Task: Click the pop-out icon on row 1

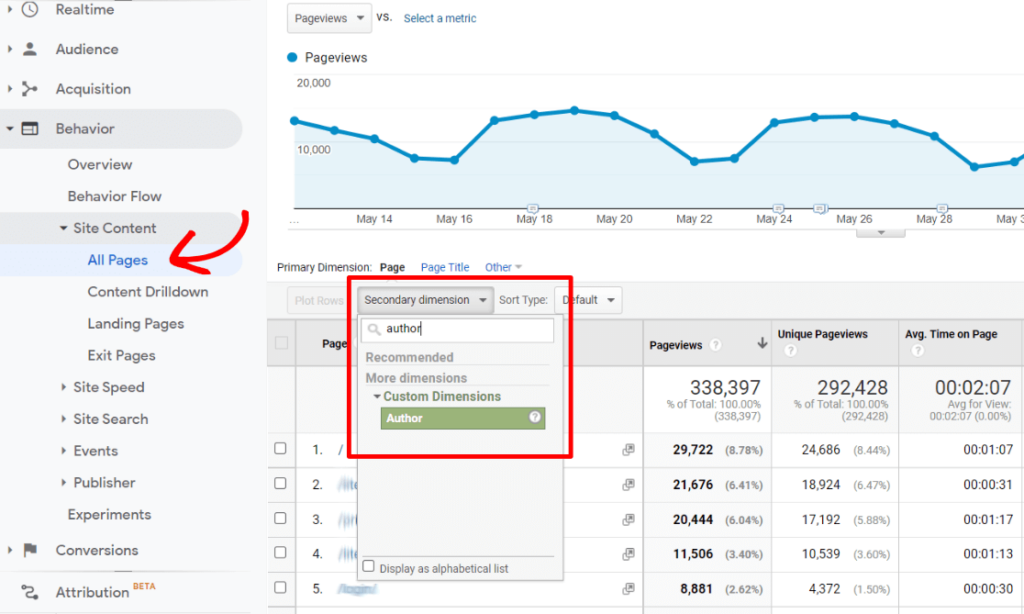Action: 629,450
